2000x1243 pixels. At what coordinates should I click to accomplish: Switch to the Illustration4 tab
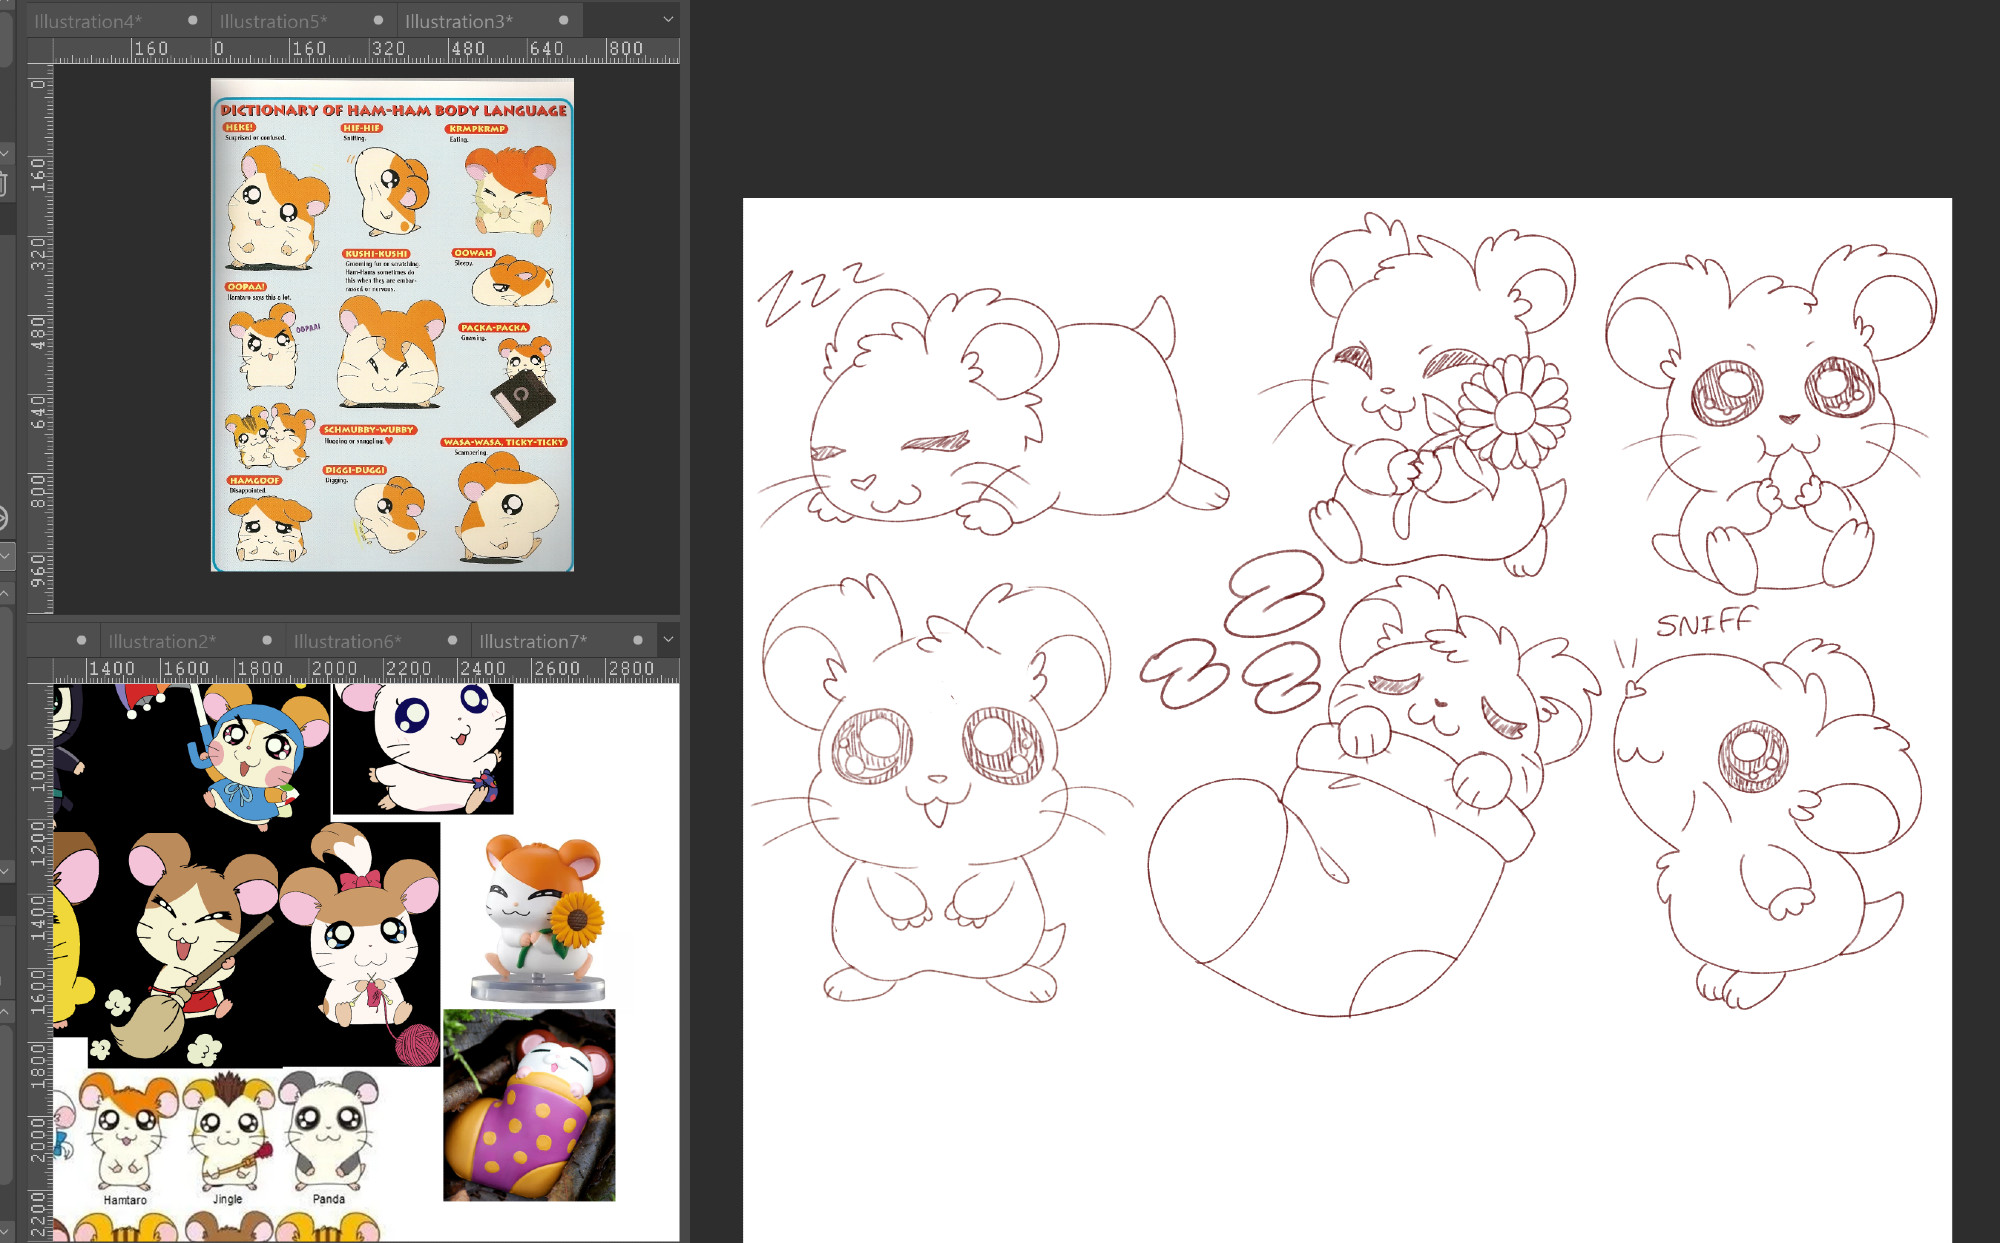click(88, 21)
